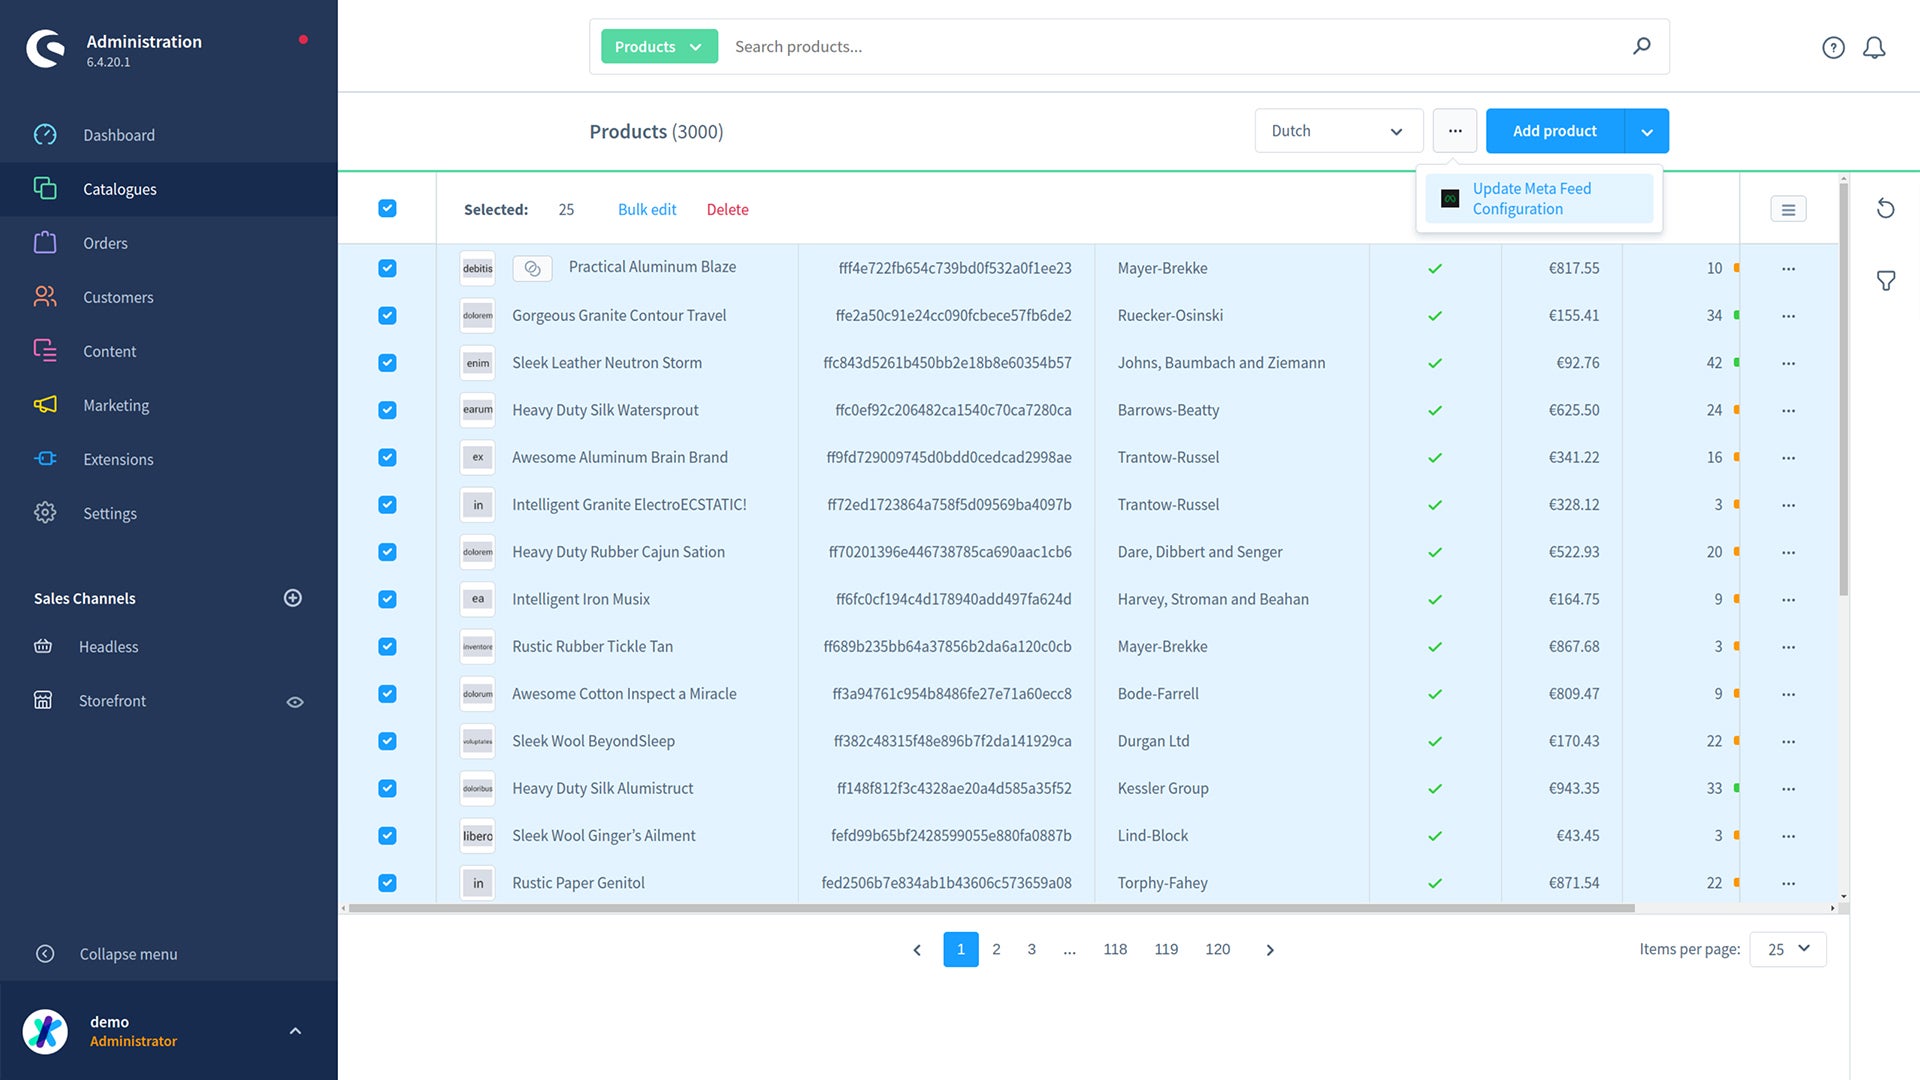
Task: Open the filter funnel icon
Action: pos(1885,281)
